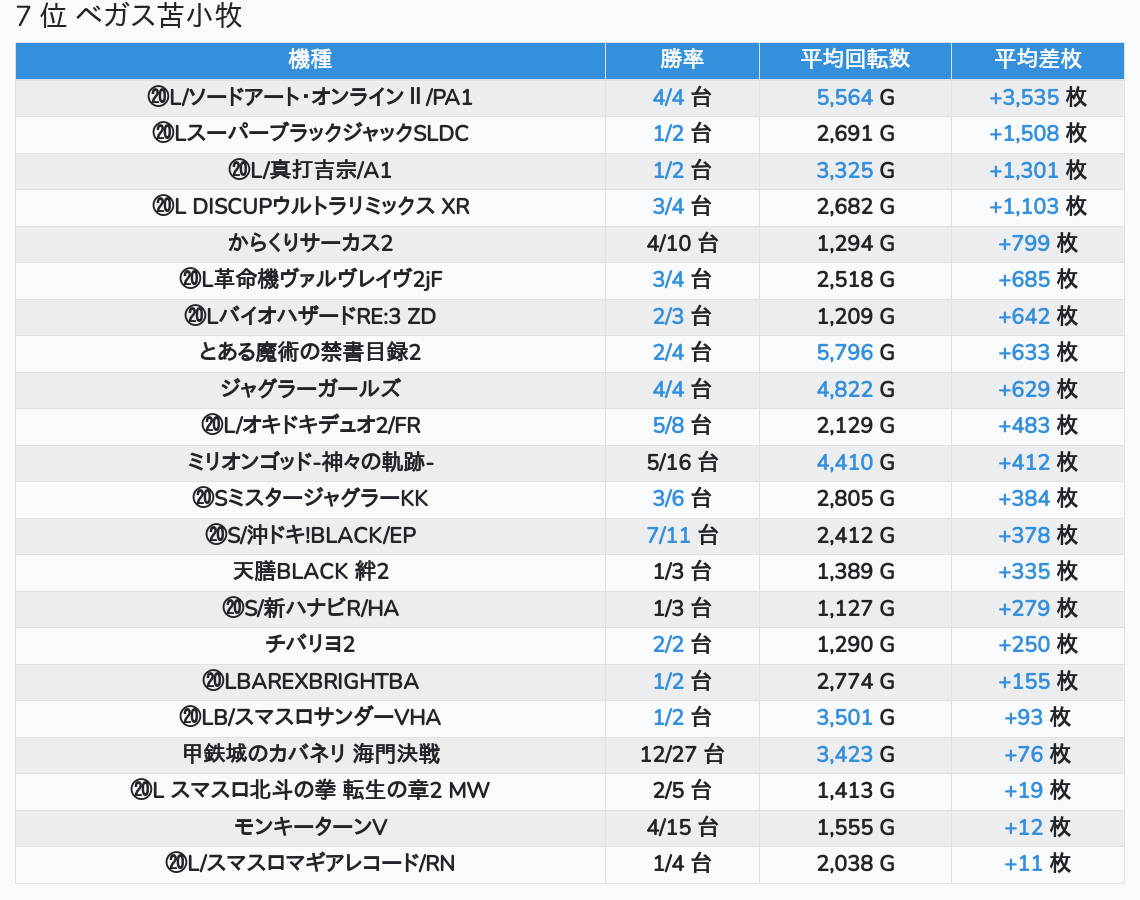Select the チバリヨ2 machine name
1140x900 pixels.
(x=310, y=645)
